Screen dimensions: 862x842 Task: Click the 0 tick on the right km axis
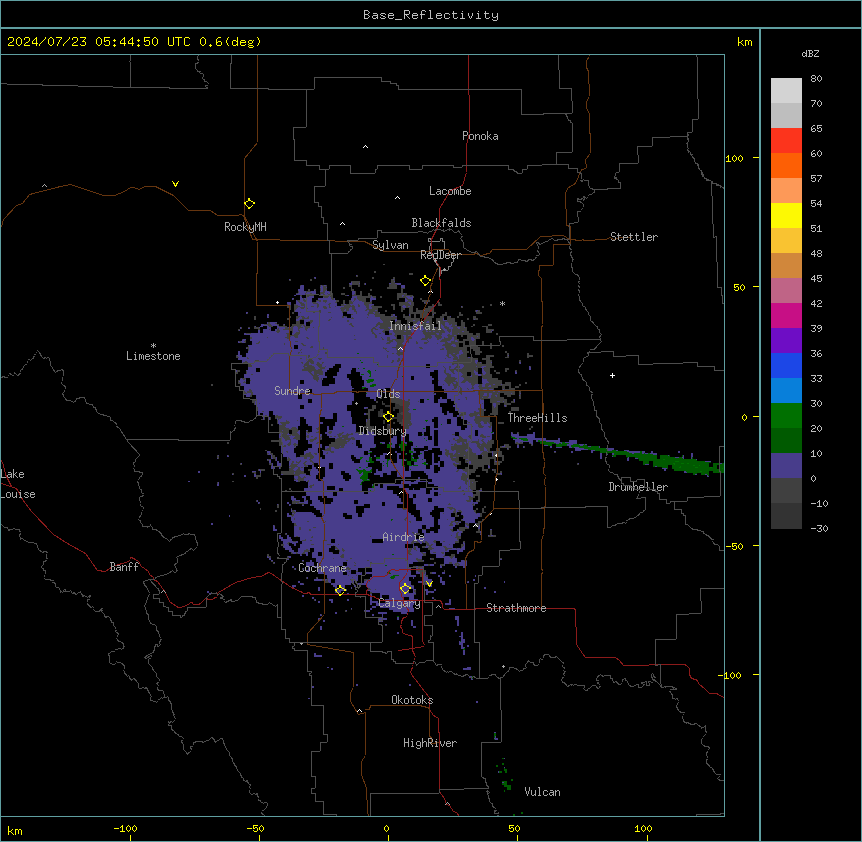[x=744, y=417]
